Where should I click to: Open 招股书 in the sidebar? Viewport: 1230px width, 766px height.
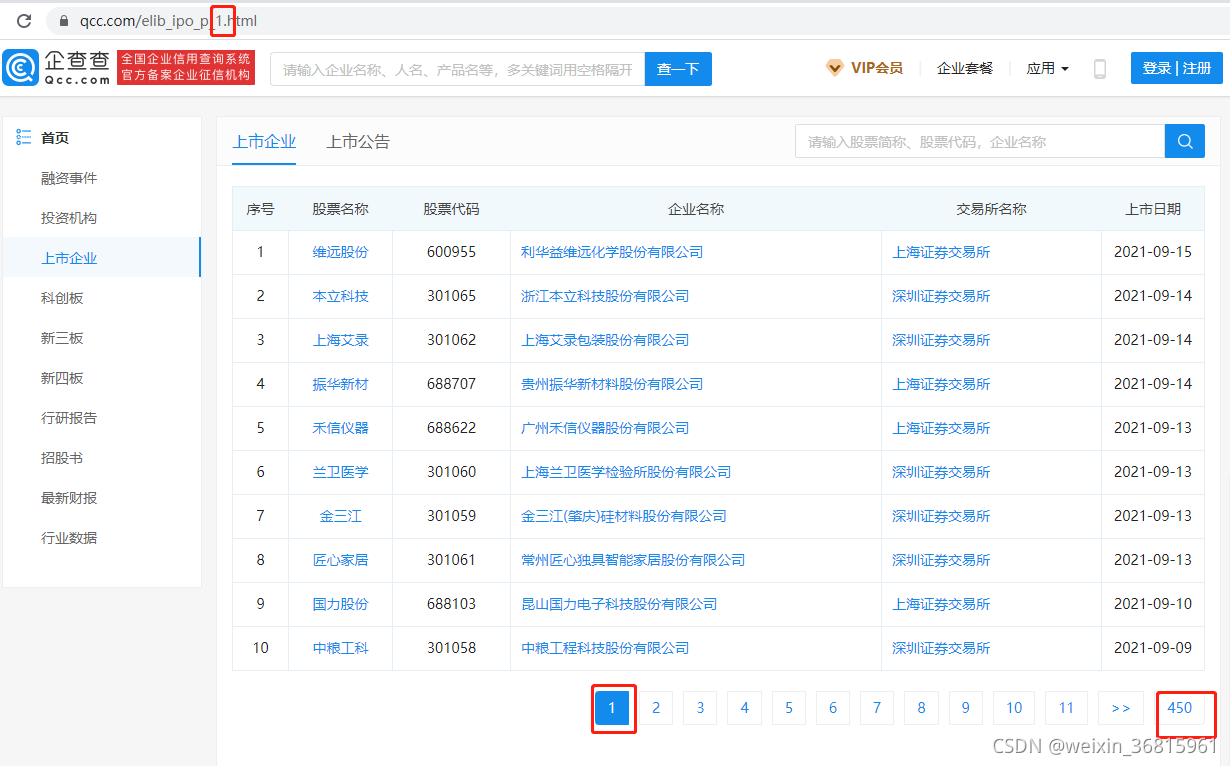[62, 458]
